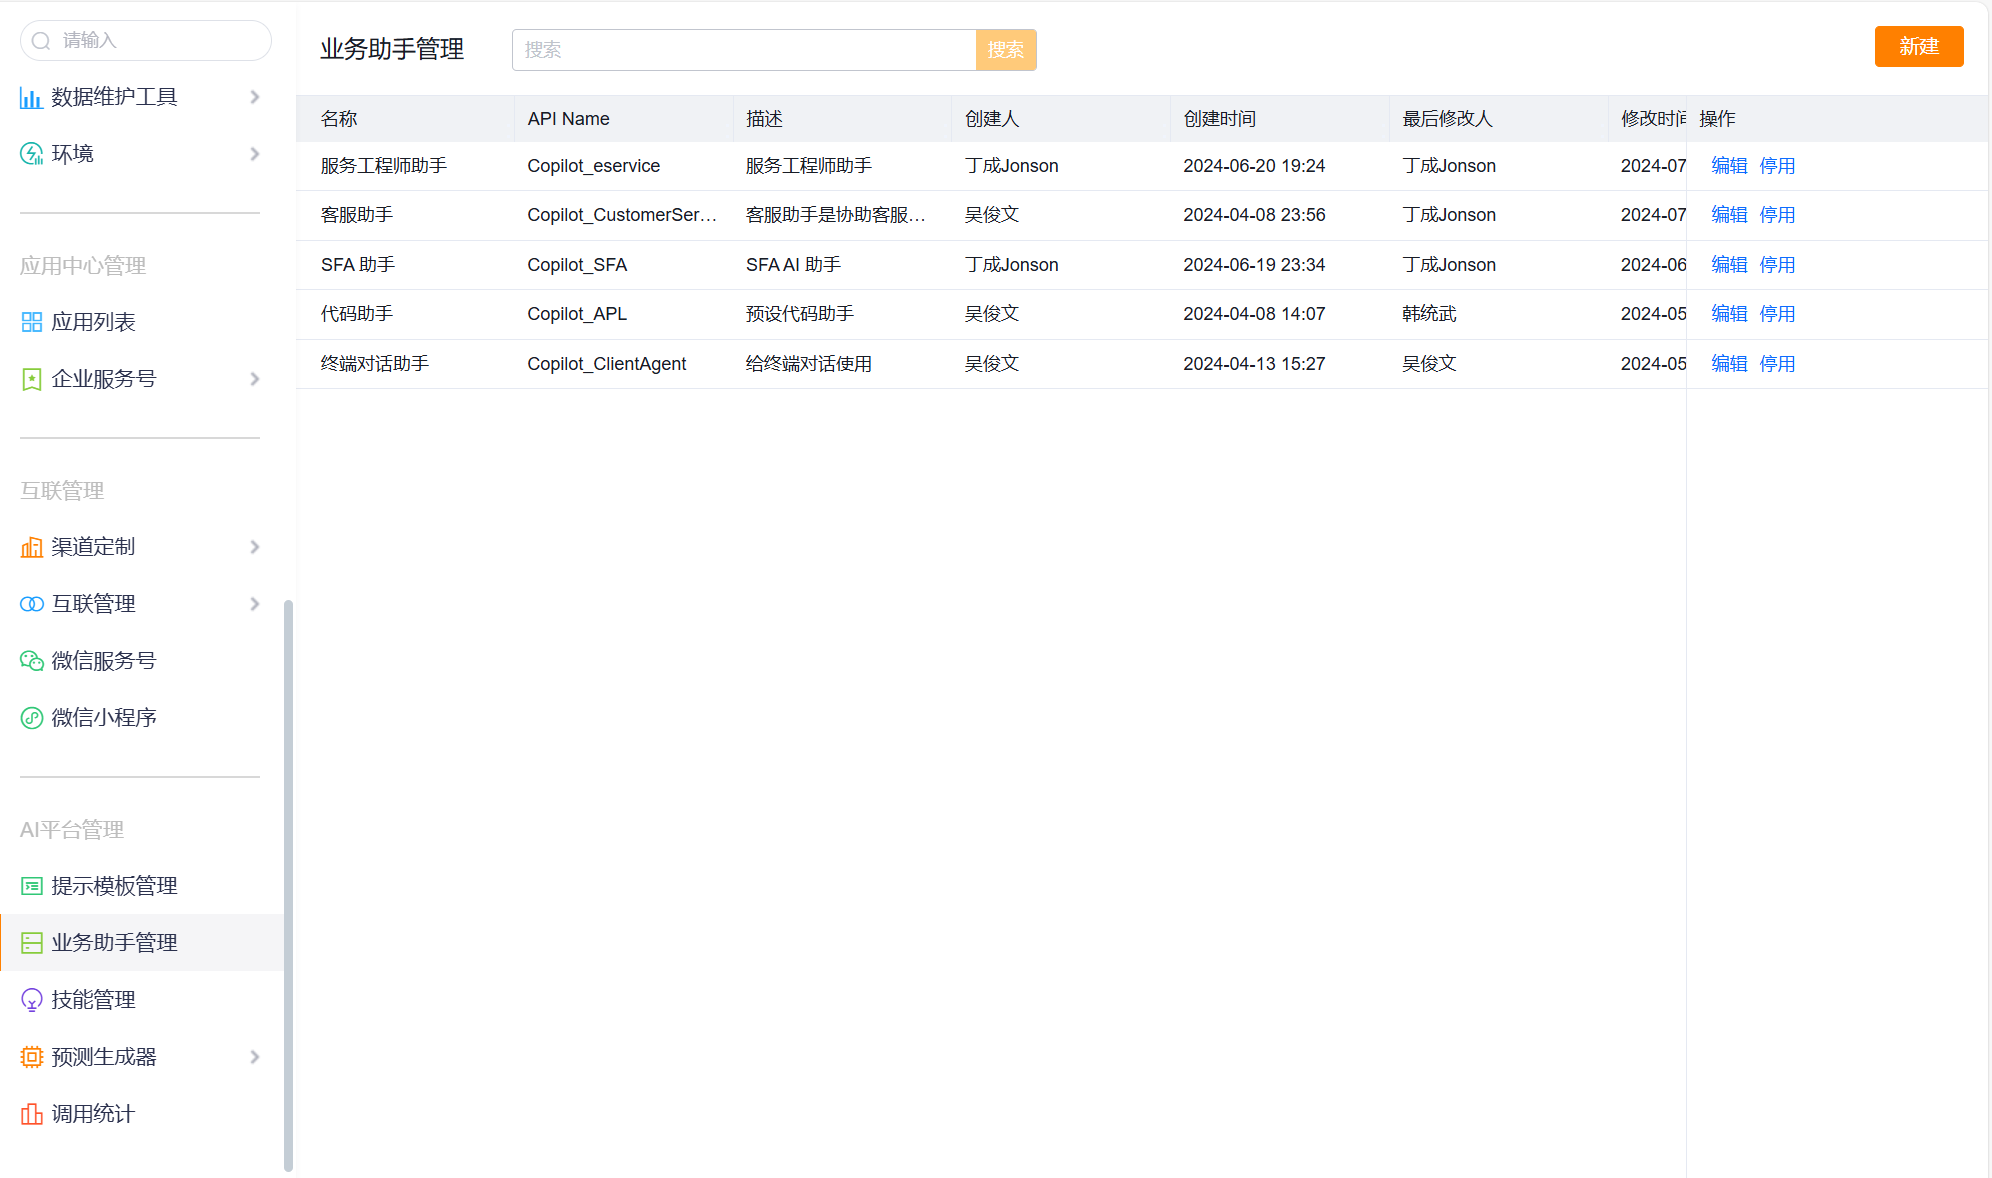
Task: Focus the 搜索 input field at top
Action: [744, 50]
